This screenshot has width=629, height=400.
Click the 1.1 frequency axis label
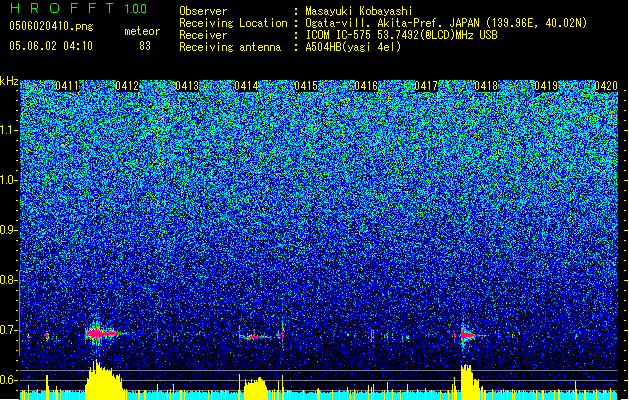tap(9, 130)
